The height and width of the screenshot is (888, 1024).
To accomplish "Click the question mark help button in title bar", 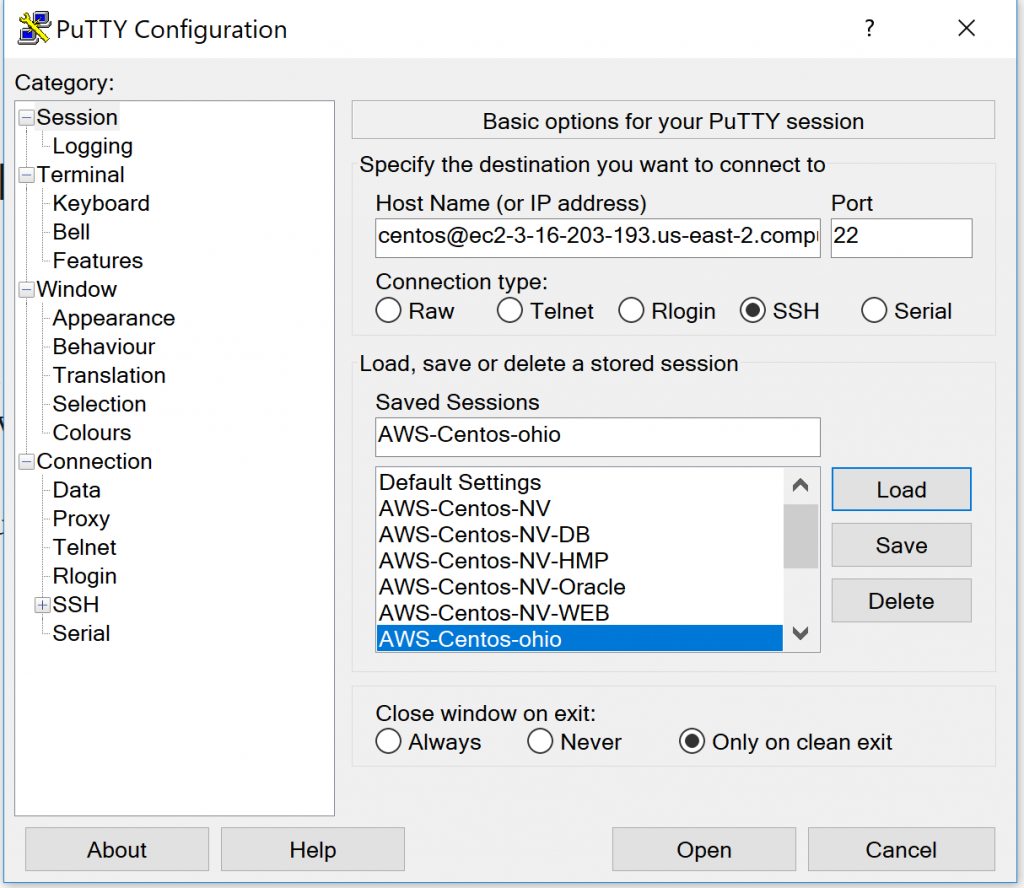I will point(869,28).
